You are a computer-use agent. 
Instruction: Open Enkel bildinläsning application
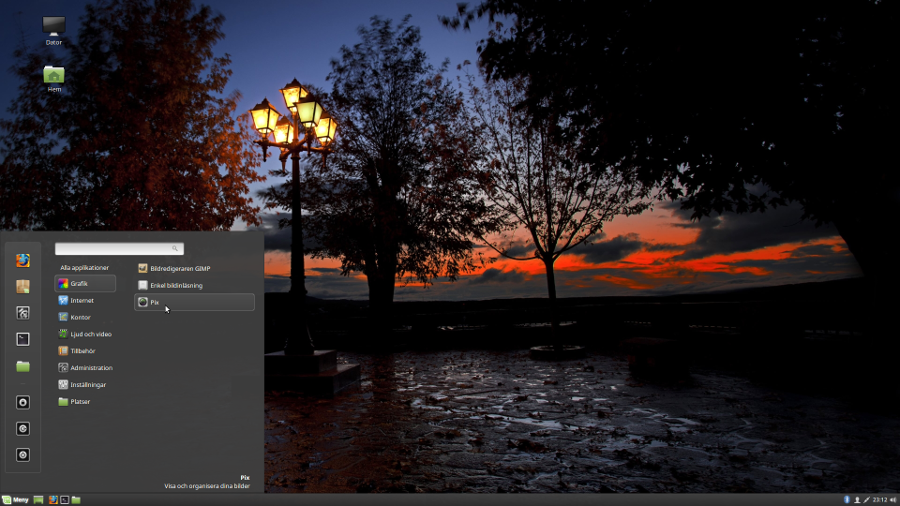pyautogui.click(x=176, y=285)
